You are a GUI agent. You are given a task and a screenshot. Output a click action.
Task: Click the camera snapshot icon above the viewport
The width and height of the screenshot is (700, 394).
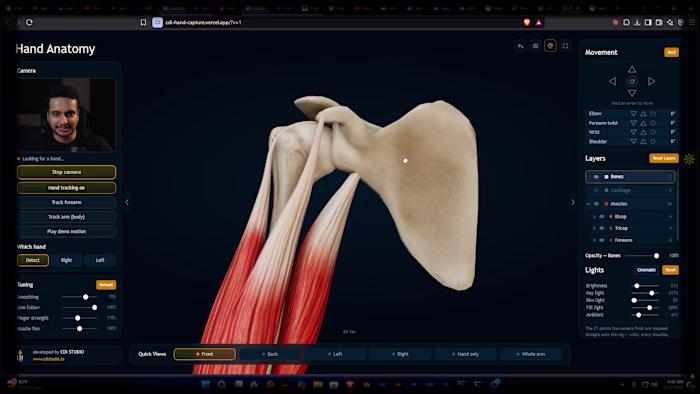click(535, 46)
